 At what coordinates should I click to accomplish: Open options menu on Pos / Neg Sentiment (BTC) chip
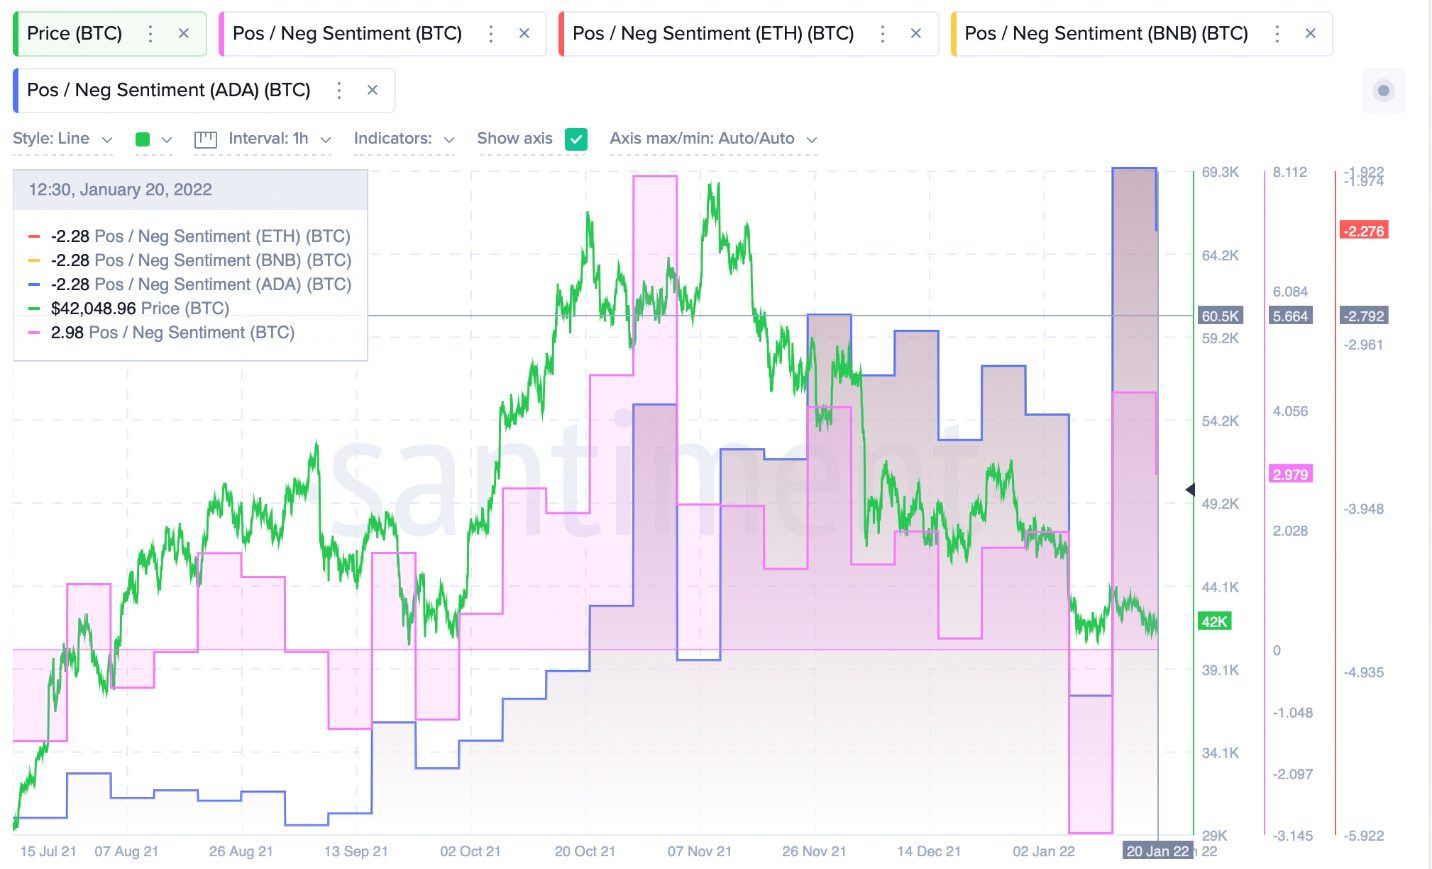[491, 33]
